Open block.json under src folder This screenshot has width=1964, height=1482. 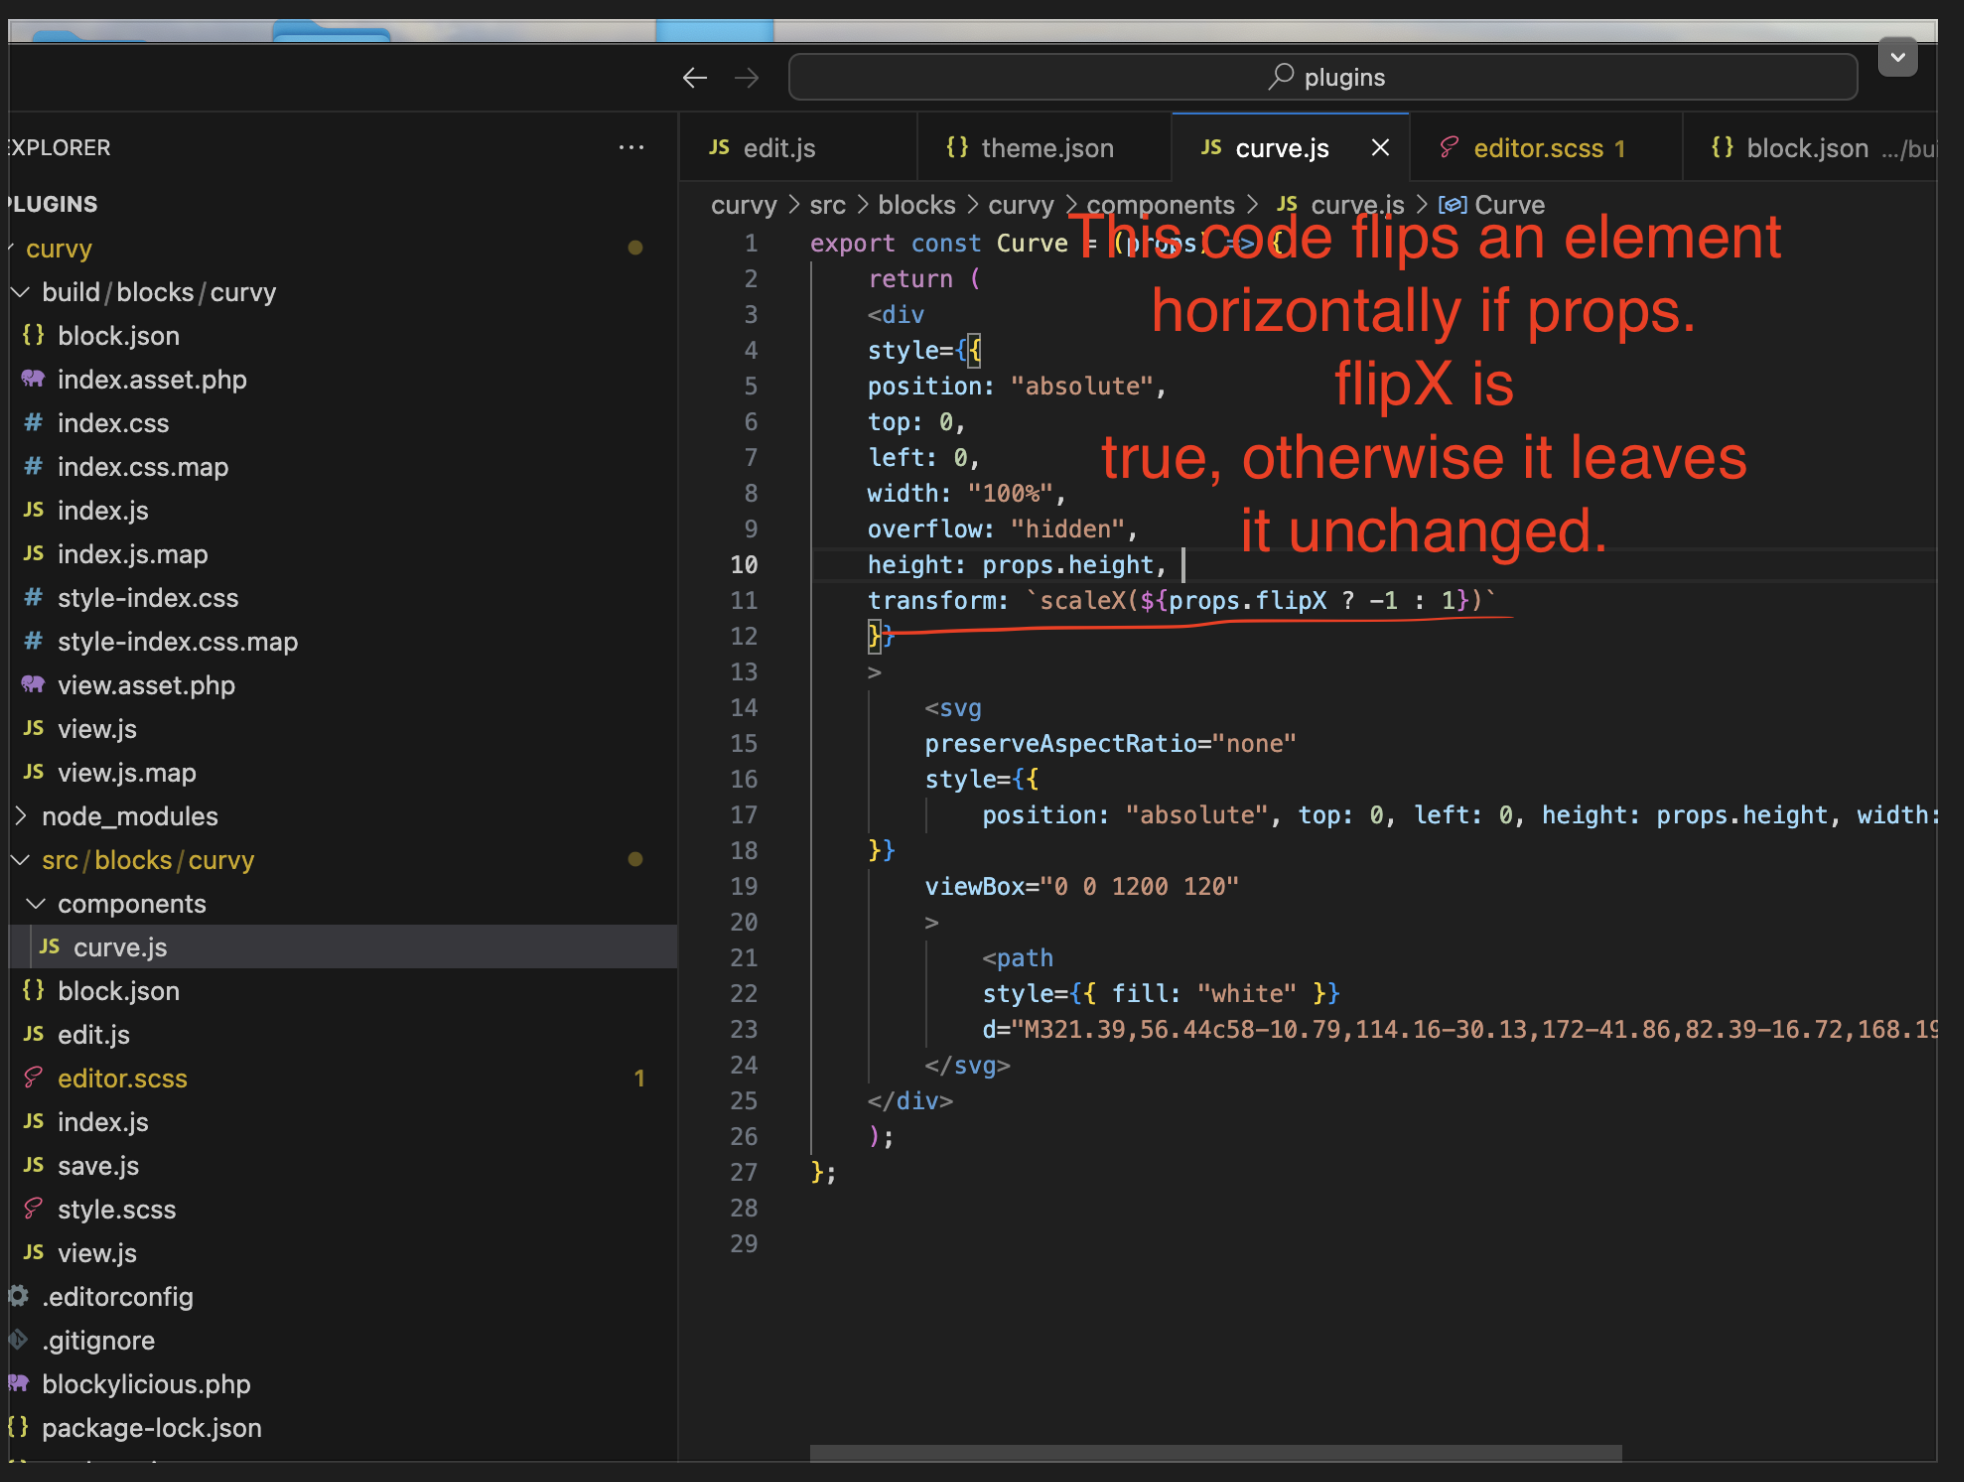click(x=344, y=991)
